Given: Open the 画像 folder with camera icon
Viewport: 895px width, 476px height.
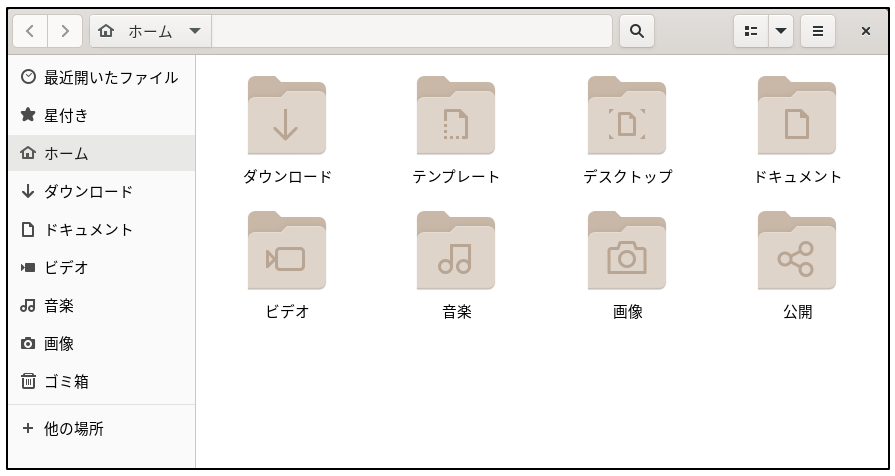Looking at the screenshot, I should pyautogui.click(x=627, y=252).
